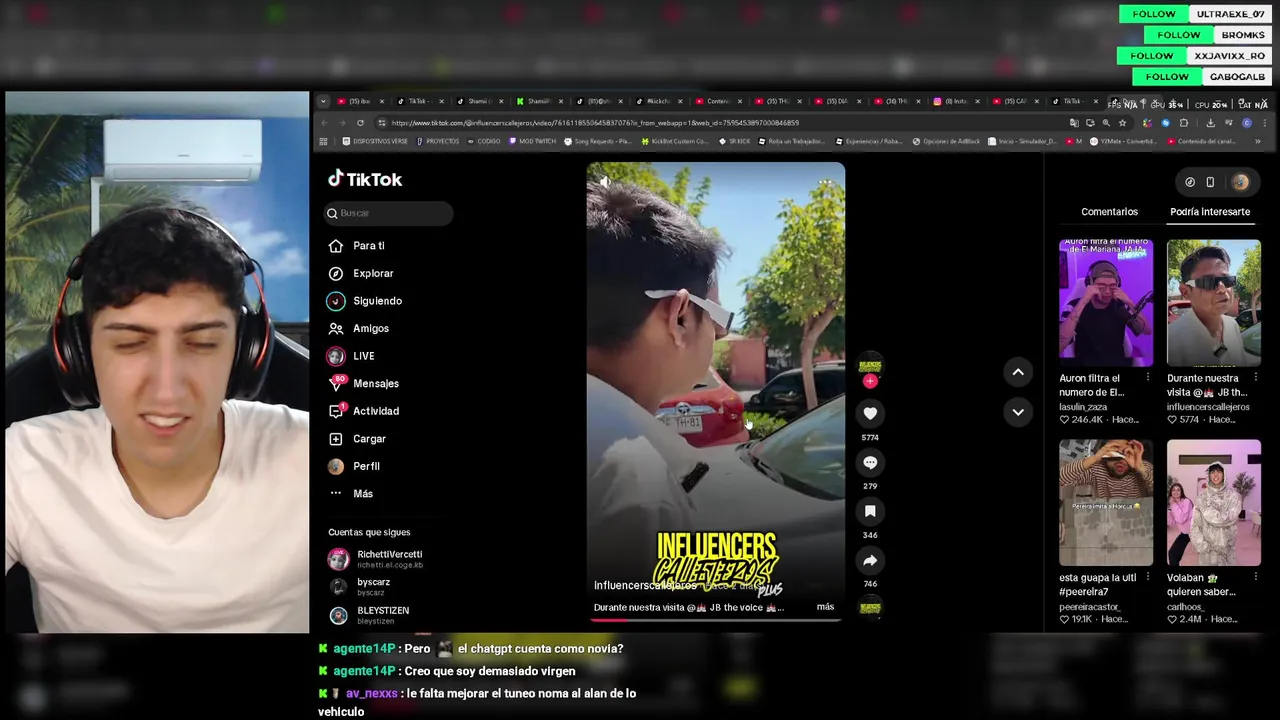1280x720 pixels.
Task: Open Auron filtra el numero thumbnail
Action: tap(1106, 303)
